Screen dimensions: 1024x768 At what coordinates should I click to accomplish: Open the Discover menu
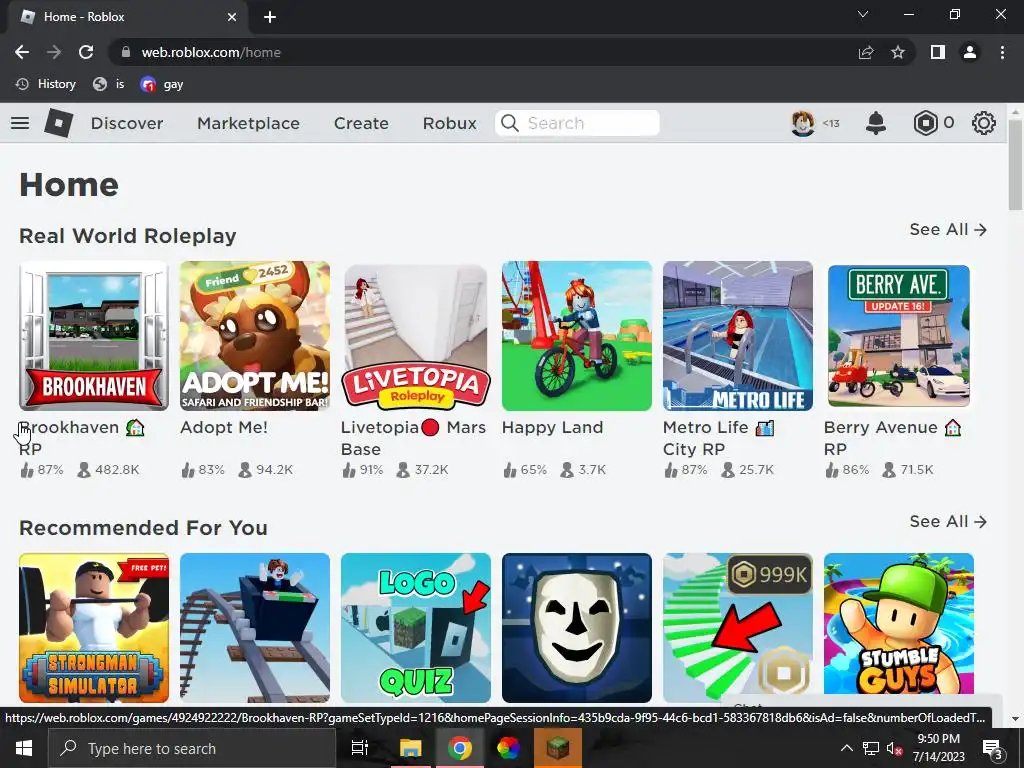[127, 123]
